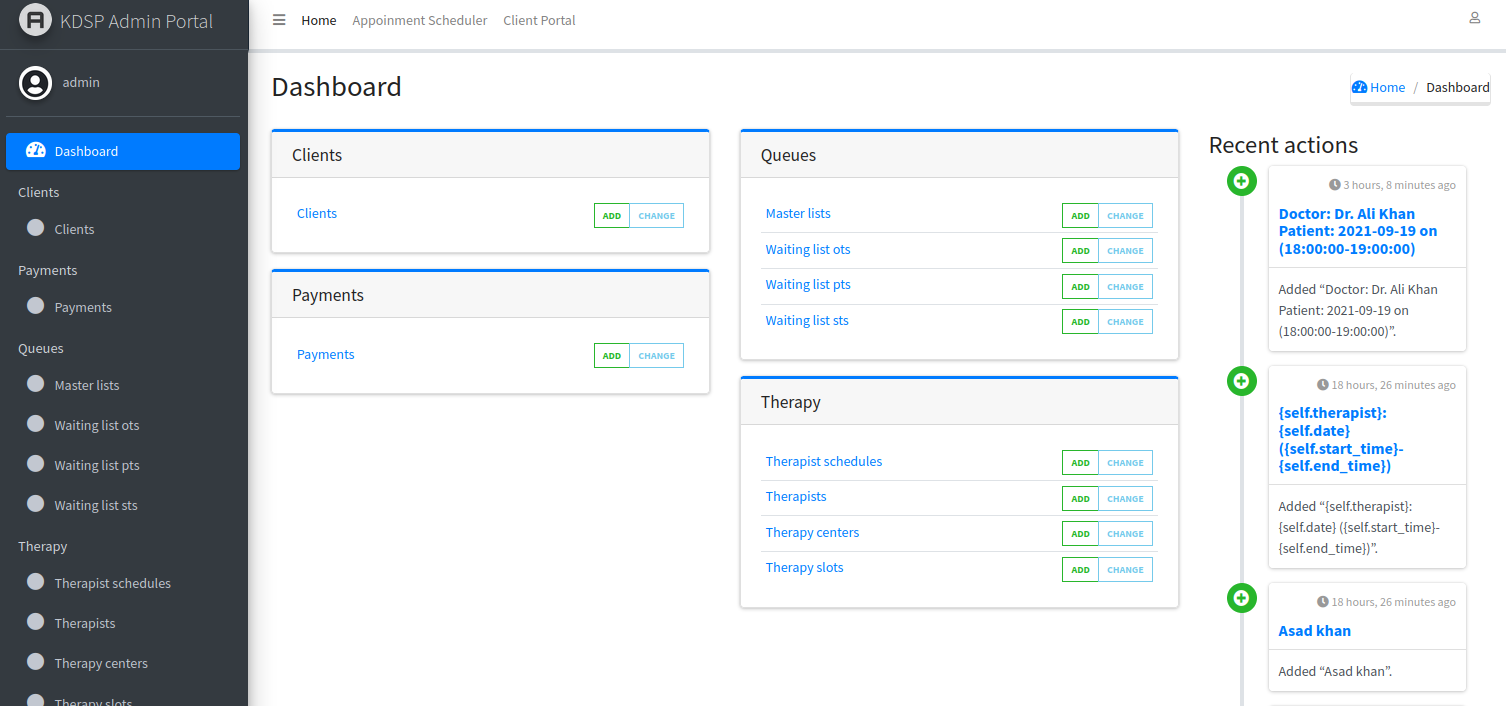
Task: Click green plus icon for Dr. Ali Khan action
Action: (1241, 181)
